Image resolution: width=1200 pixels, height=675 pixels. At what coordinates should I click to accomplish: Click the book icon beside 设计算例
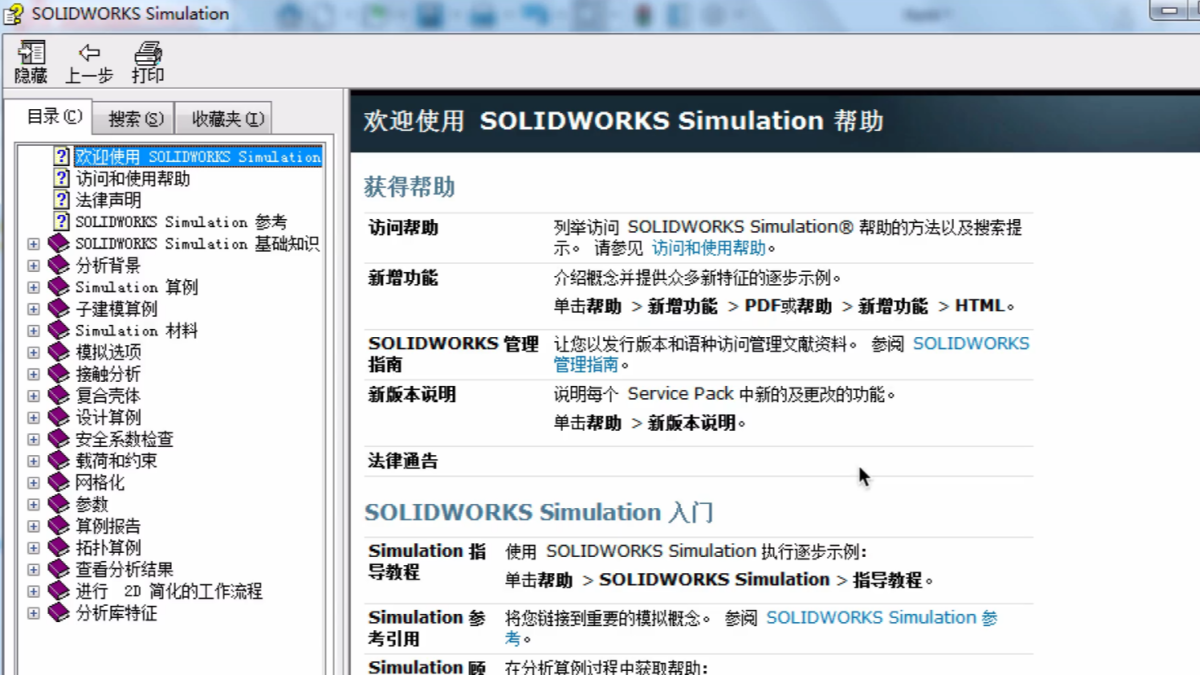[59, 417]
